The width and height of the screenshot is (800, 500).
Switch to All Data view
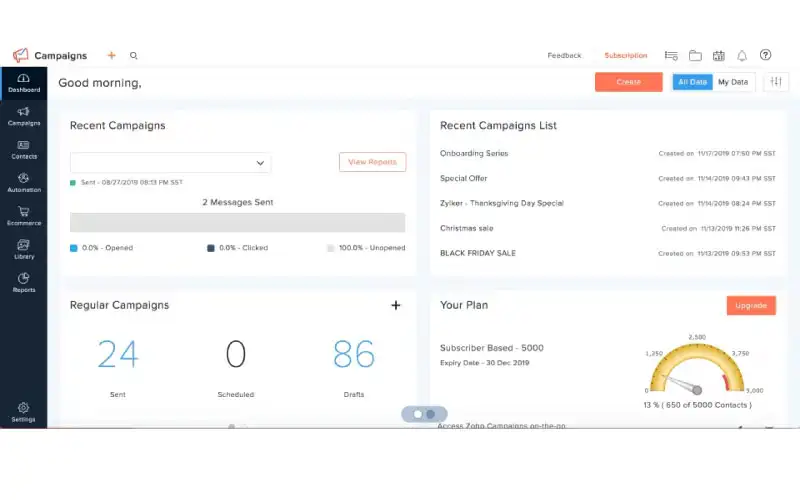tap(692, 82)
